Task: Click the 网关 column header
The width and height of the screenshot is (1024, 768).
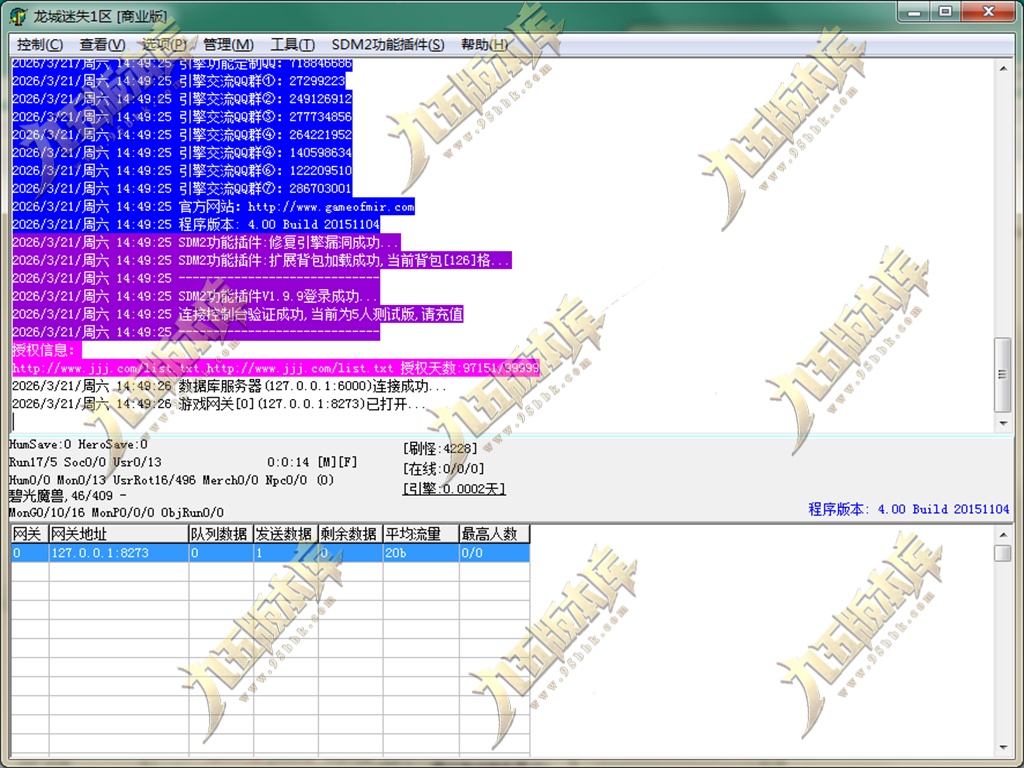Action: click(x=29, y=534)
